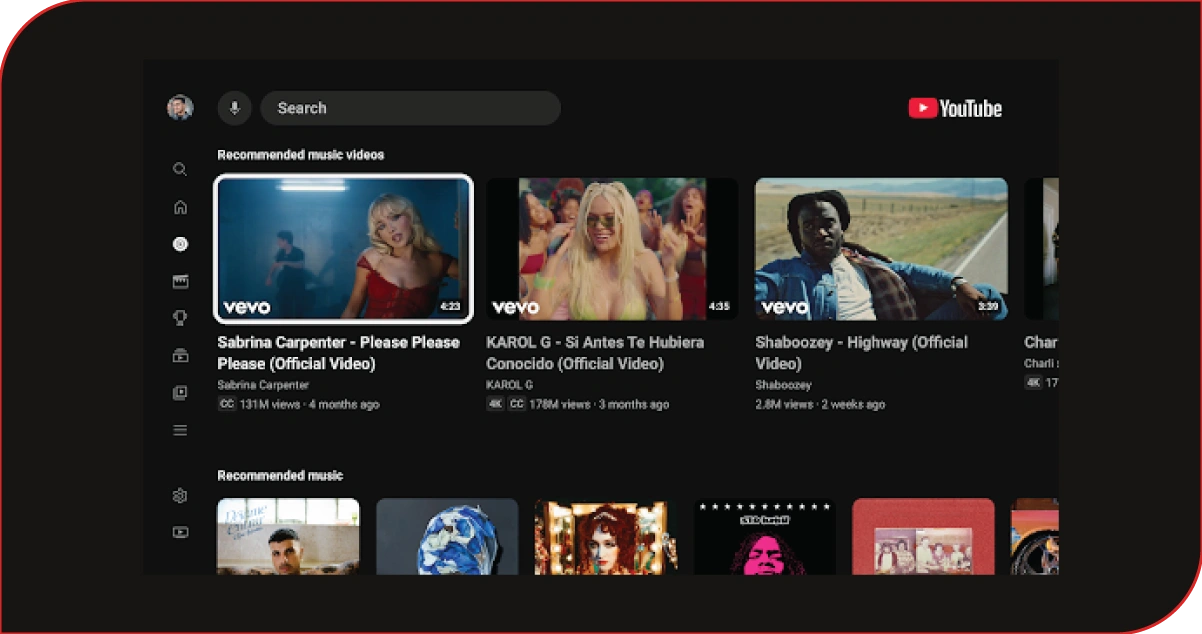Play Sabrina Carpenter Please Please Please video
1202x634 pixels.
pyautogui.click(x=344, y=249)
